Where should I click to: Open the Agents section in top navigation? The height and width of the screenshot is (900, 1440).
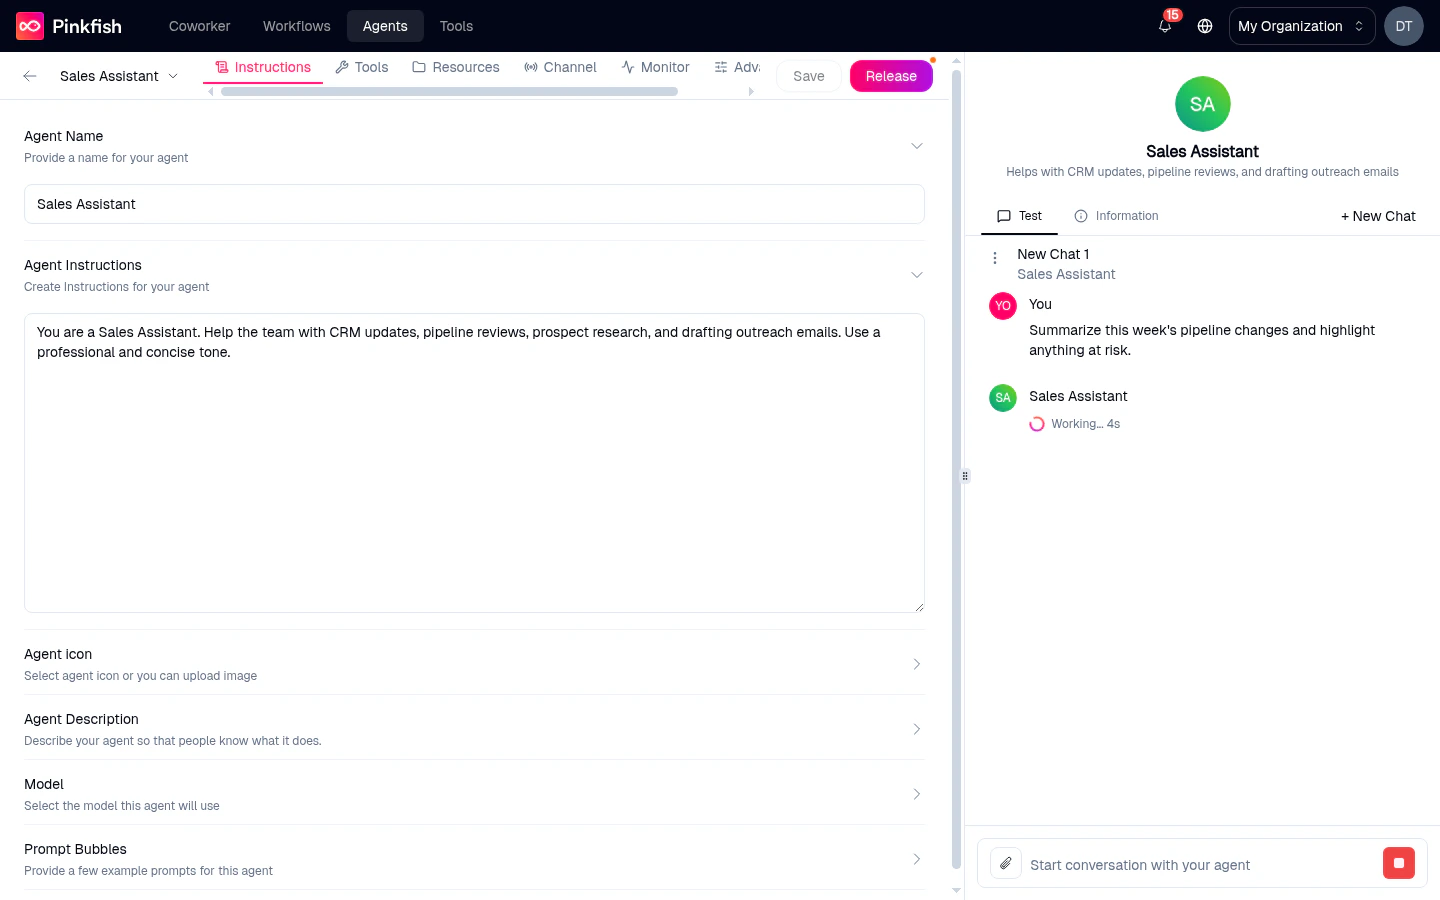coord(385,26)
